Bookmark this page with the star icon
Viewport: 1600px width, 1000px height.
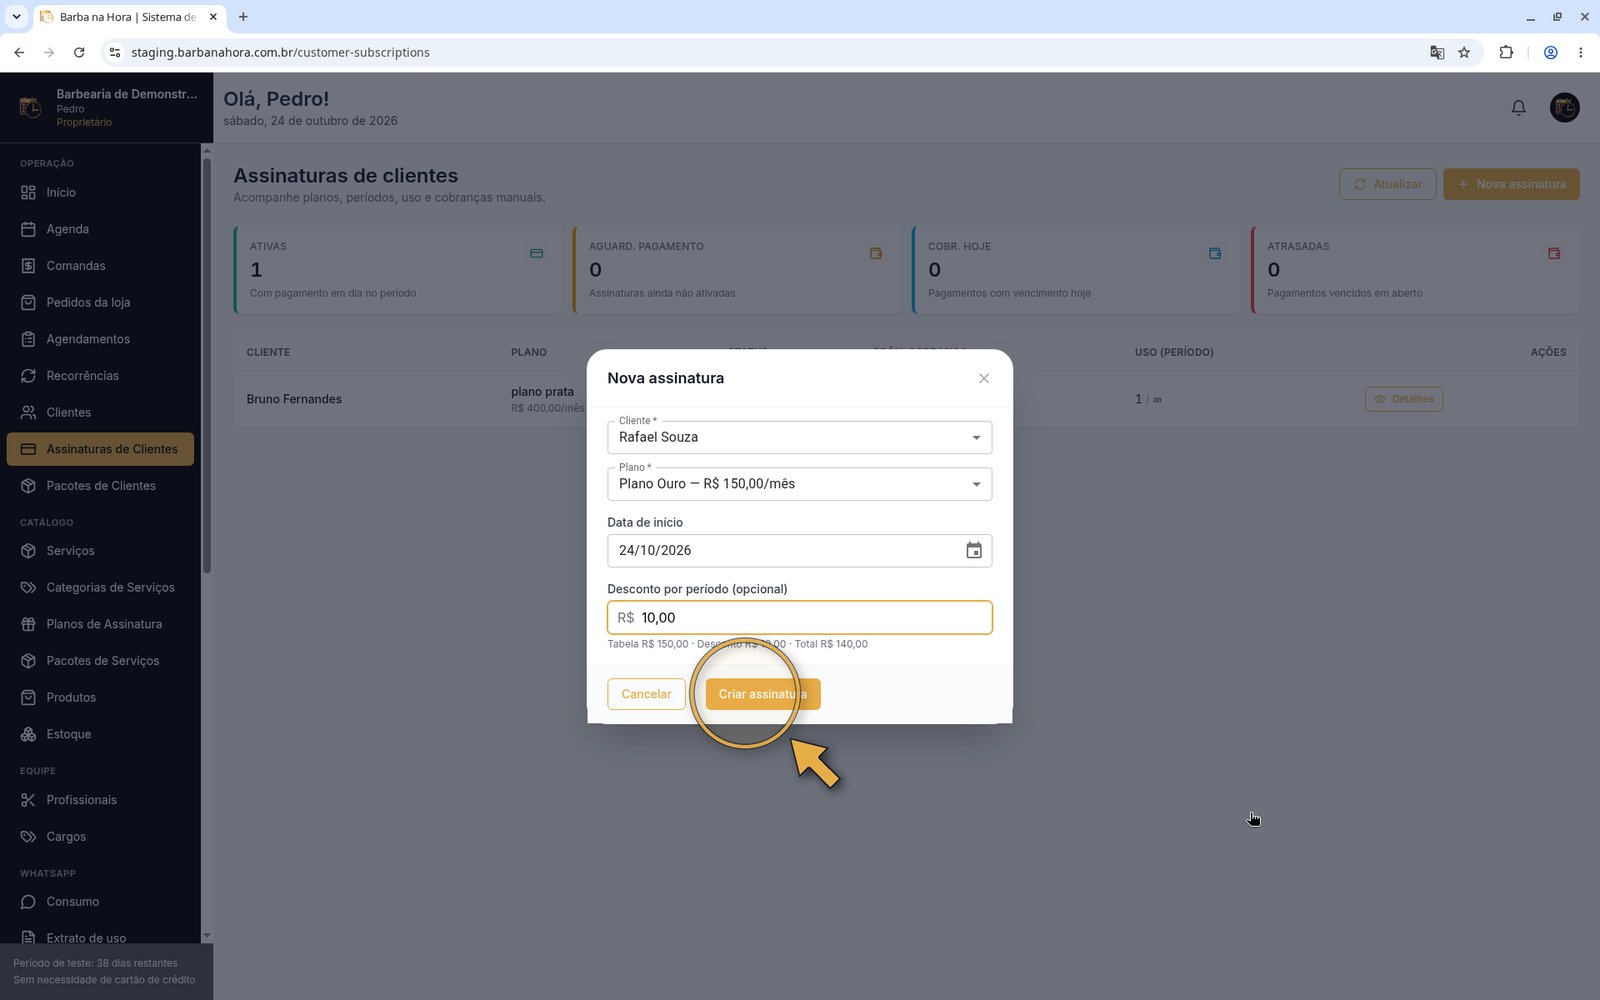(x=1464, y=52)
